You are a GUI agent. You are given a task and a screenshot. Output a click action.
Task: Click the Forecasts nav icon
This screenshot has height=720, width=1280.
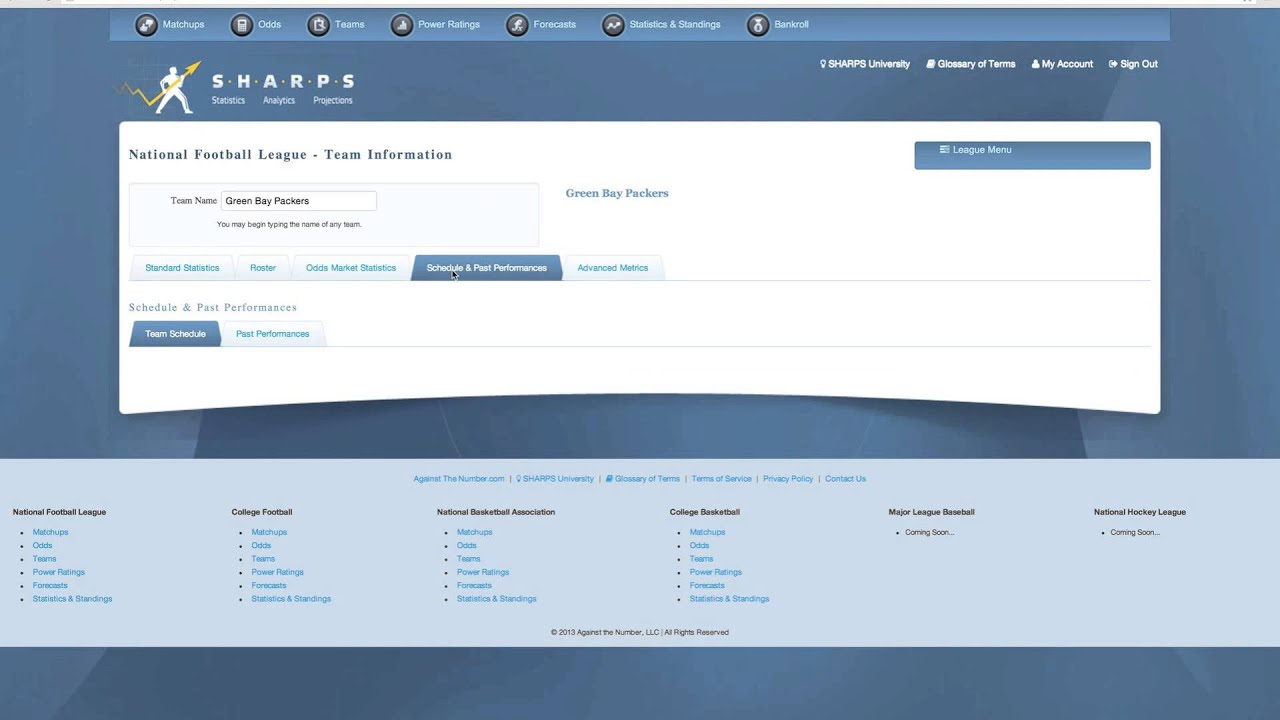517,25
